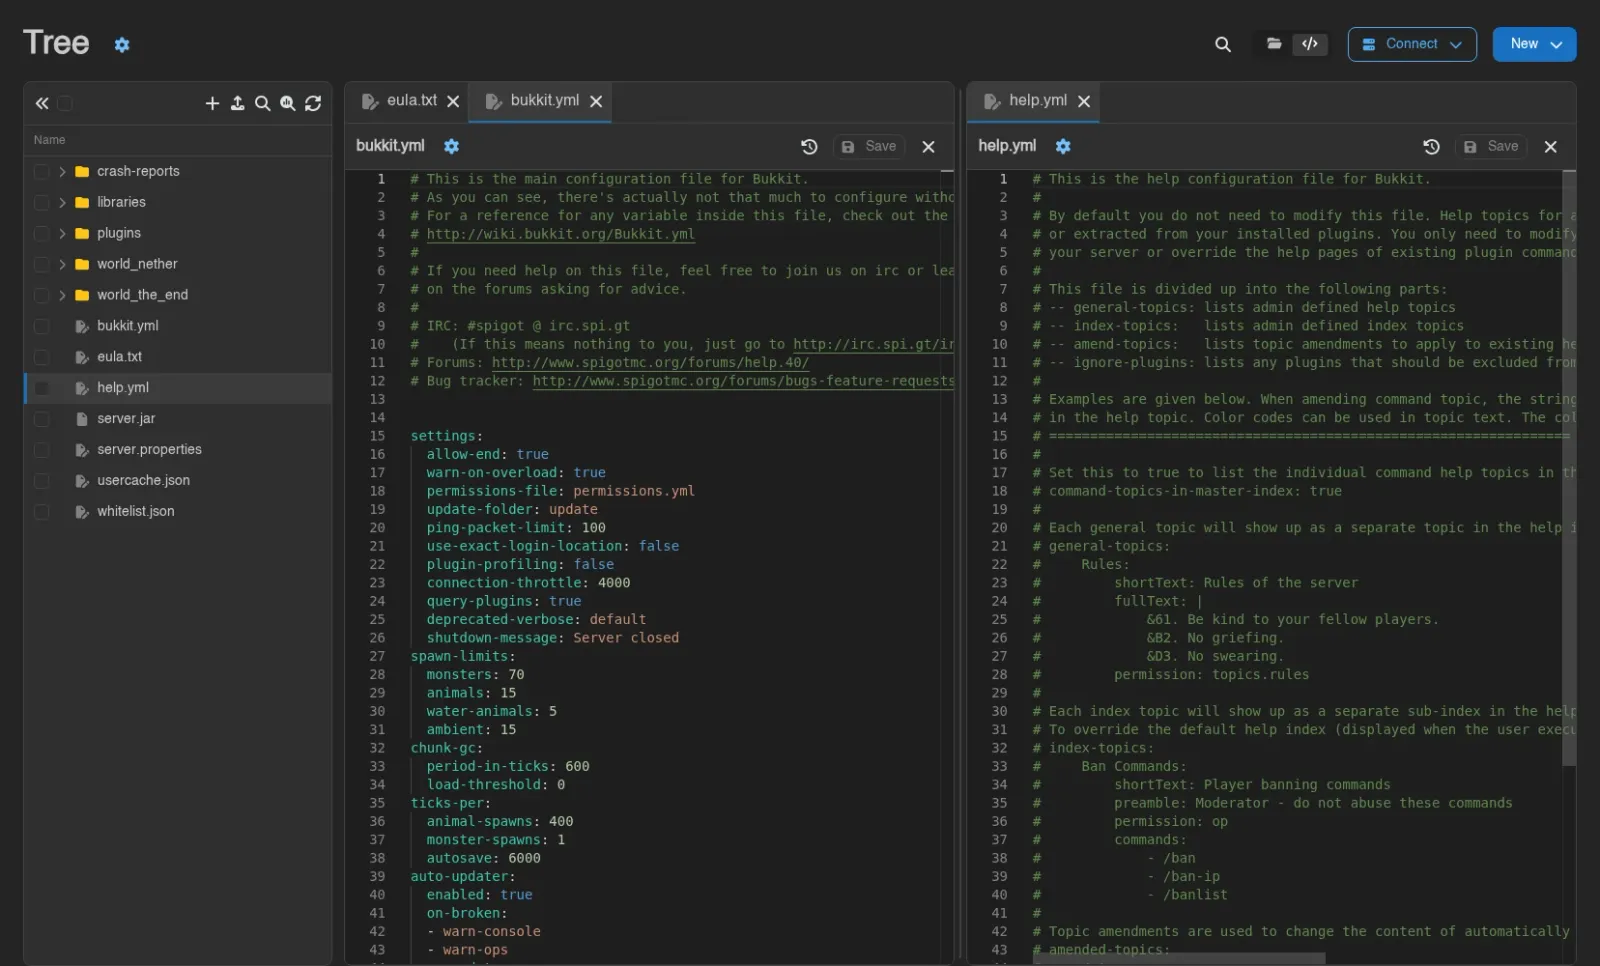
Task: Click the search icon in the file tree toolbar
Action: click(x=262, y=103)
